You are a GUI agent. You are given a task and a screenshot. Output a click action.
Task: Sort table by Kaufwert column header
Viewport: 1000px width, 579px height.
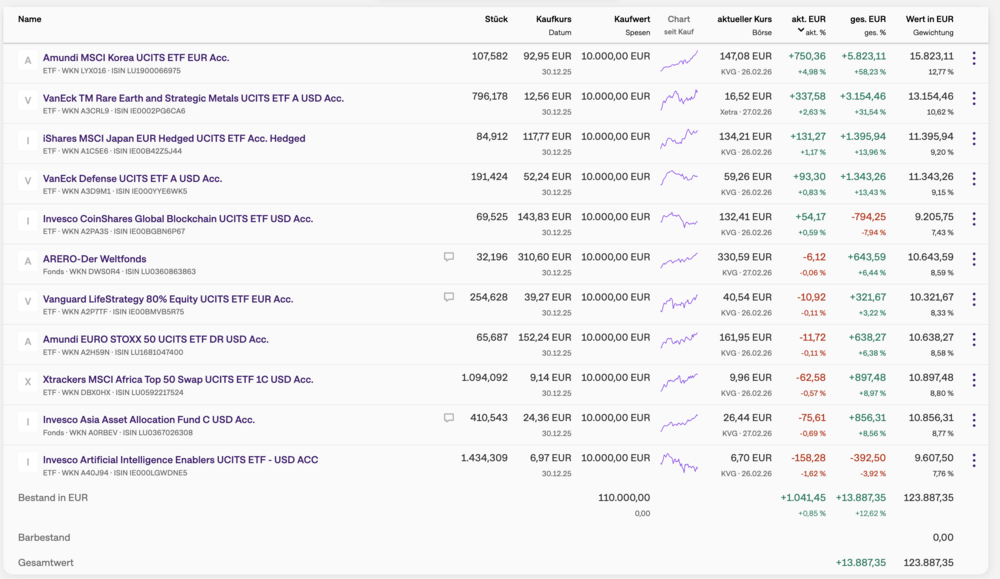click(x=632, y=19)
